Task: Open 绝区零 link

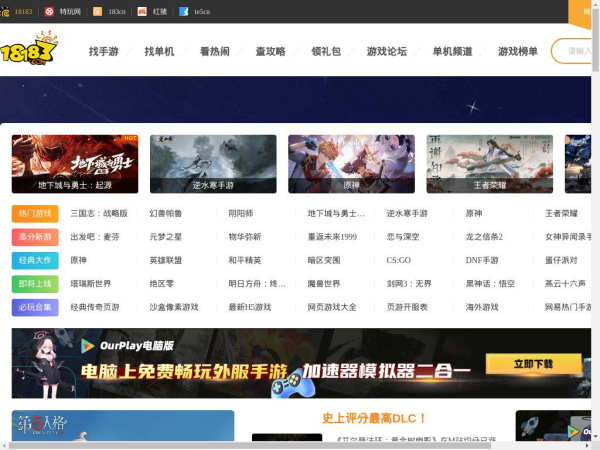Action: coord(162,284)
